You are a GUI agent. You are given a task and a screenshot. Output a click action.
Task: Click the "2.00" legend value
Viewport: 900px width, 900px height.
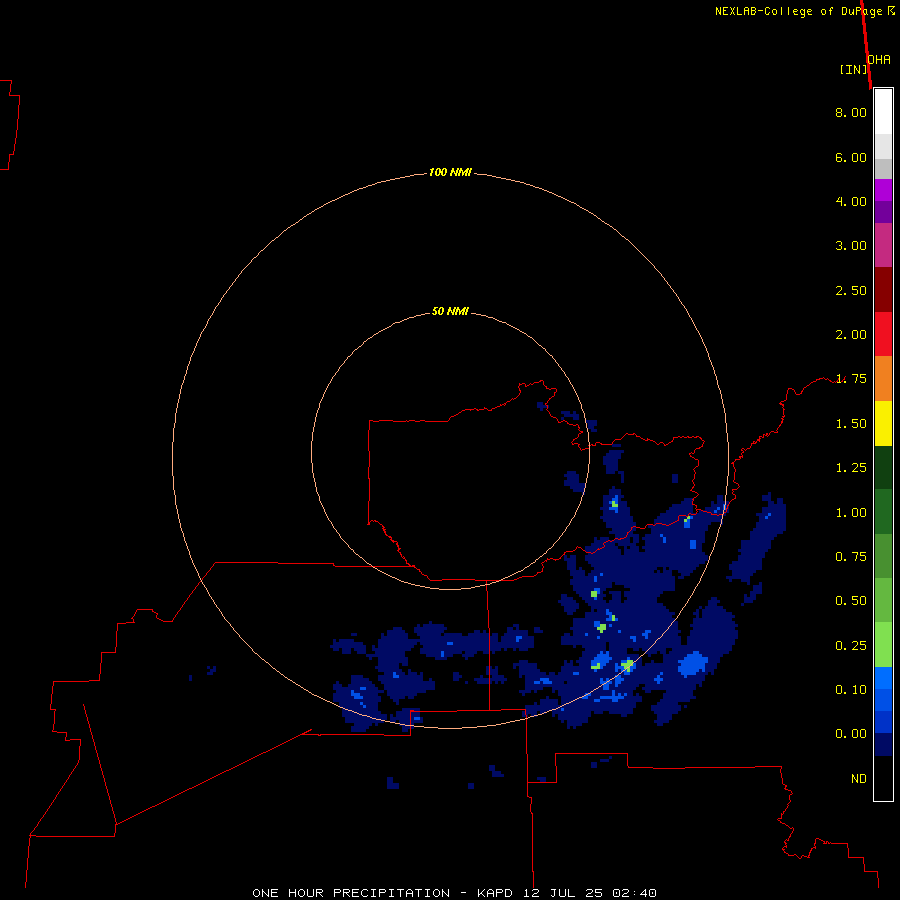[x=851, y=335]
